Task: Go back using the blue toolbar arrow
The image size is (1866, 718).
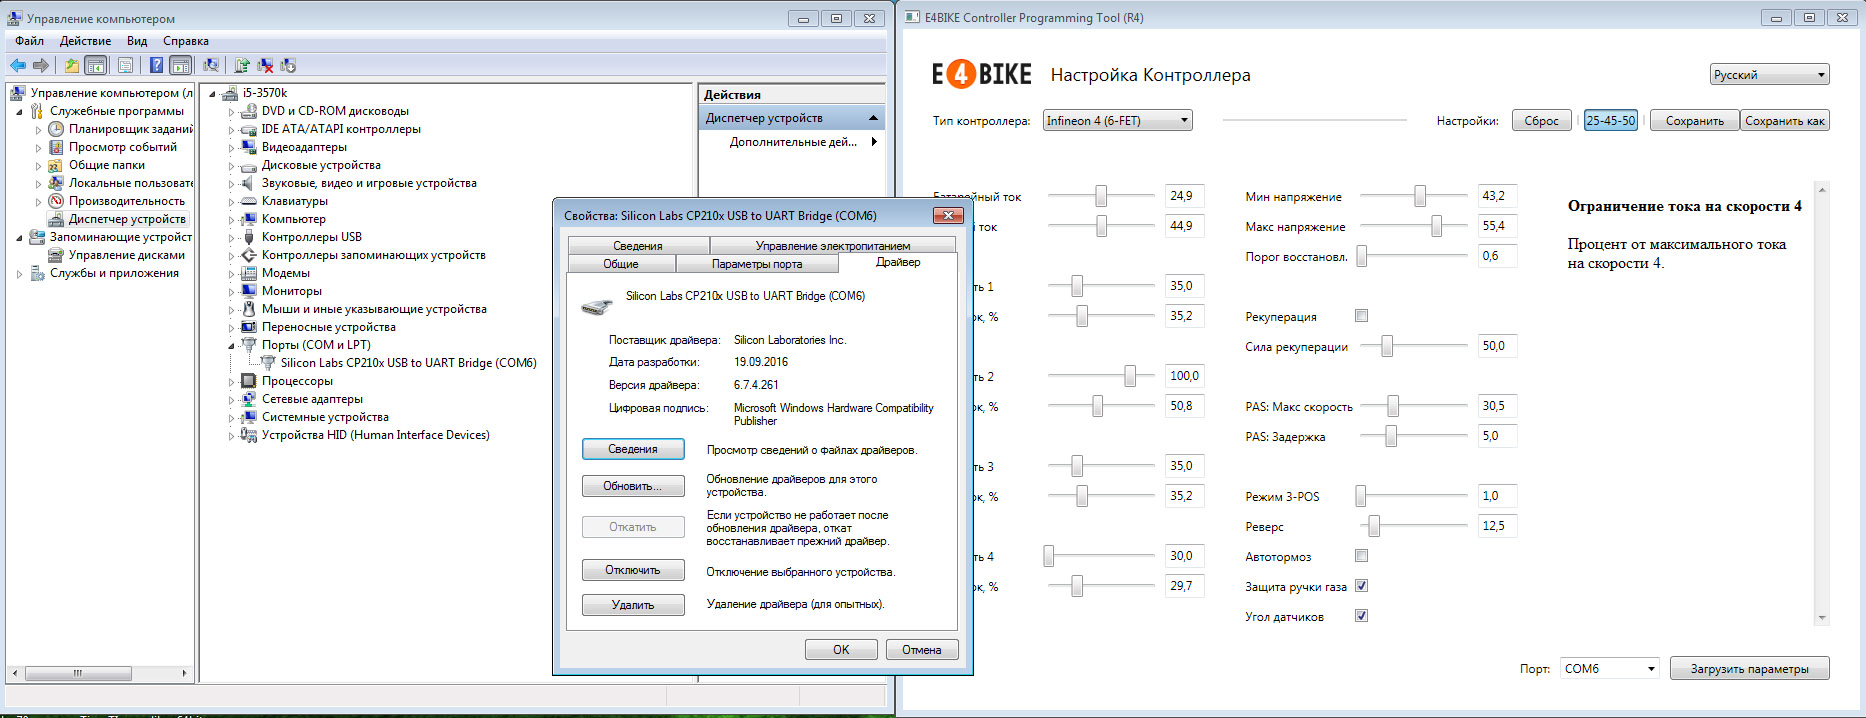Action: click(x=18, y=66)
